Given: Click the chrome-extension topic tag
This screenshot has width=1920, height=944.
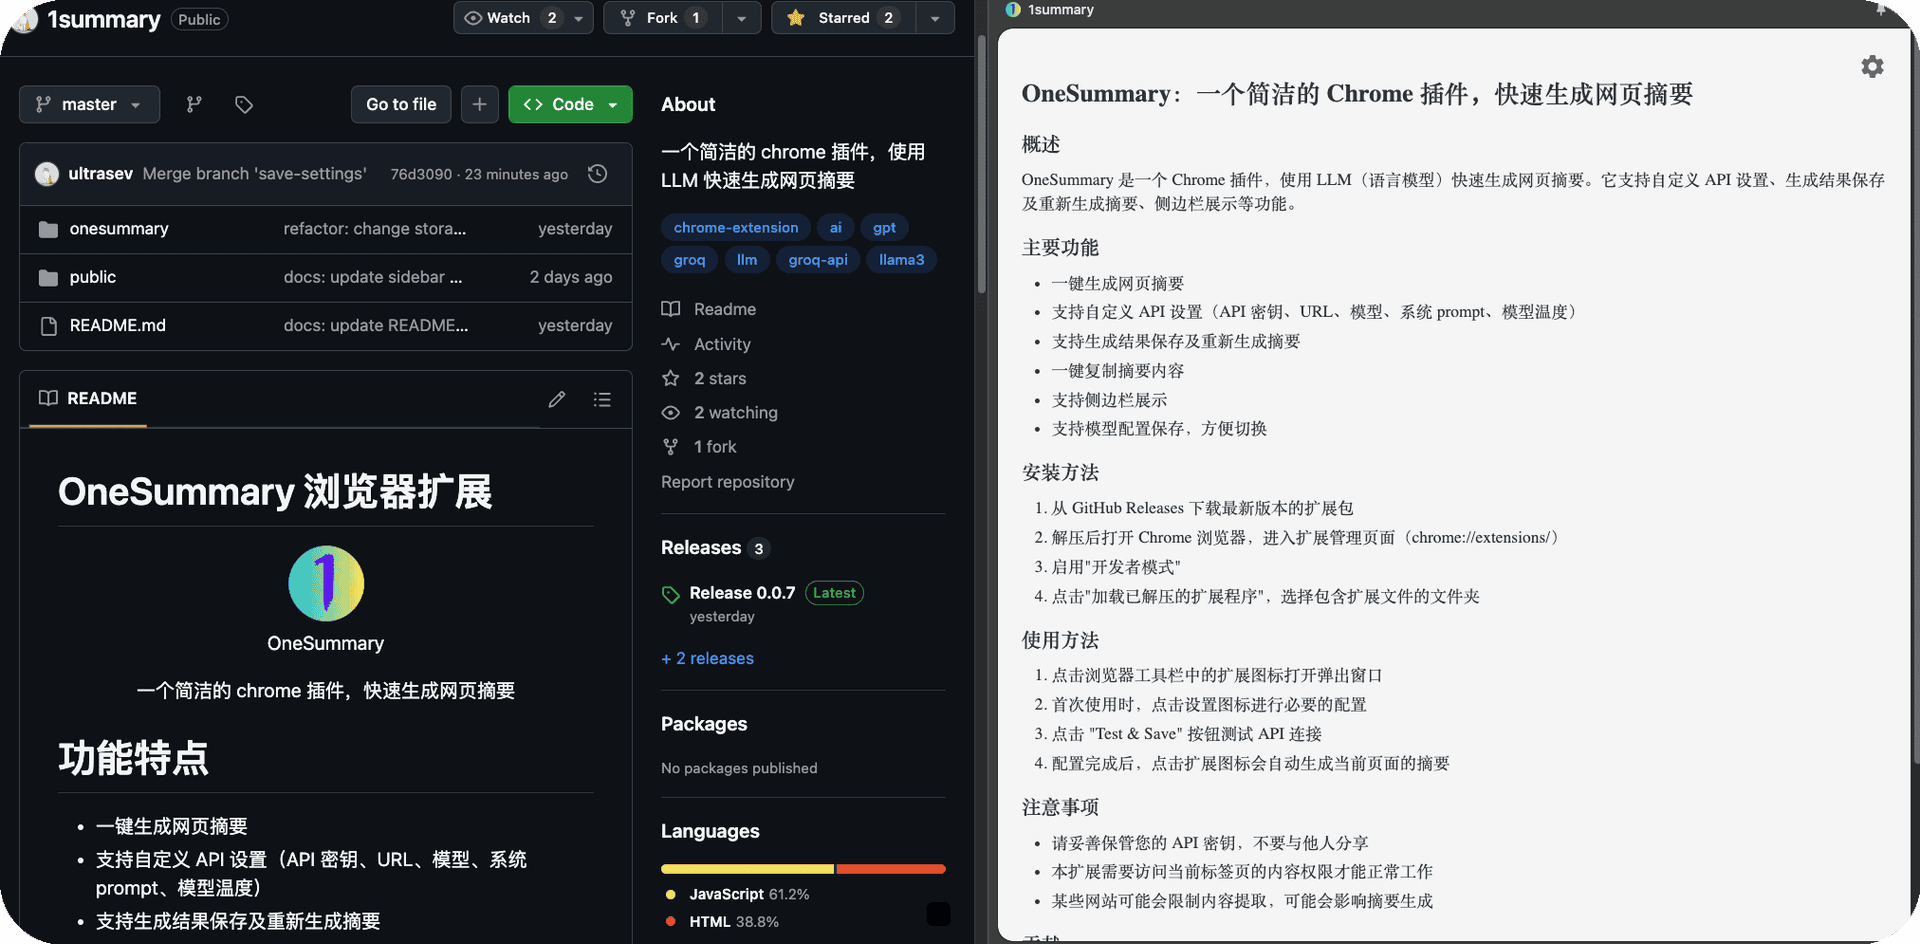Looking at the screenshot, I should (736, 228).
